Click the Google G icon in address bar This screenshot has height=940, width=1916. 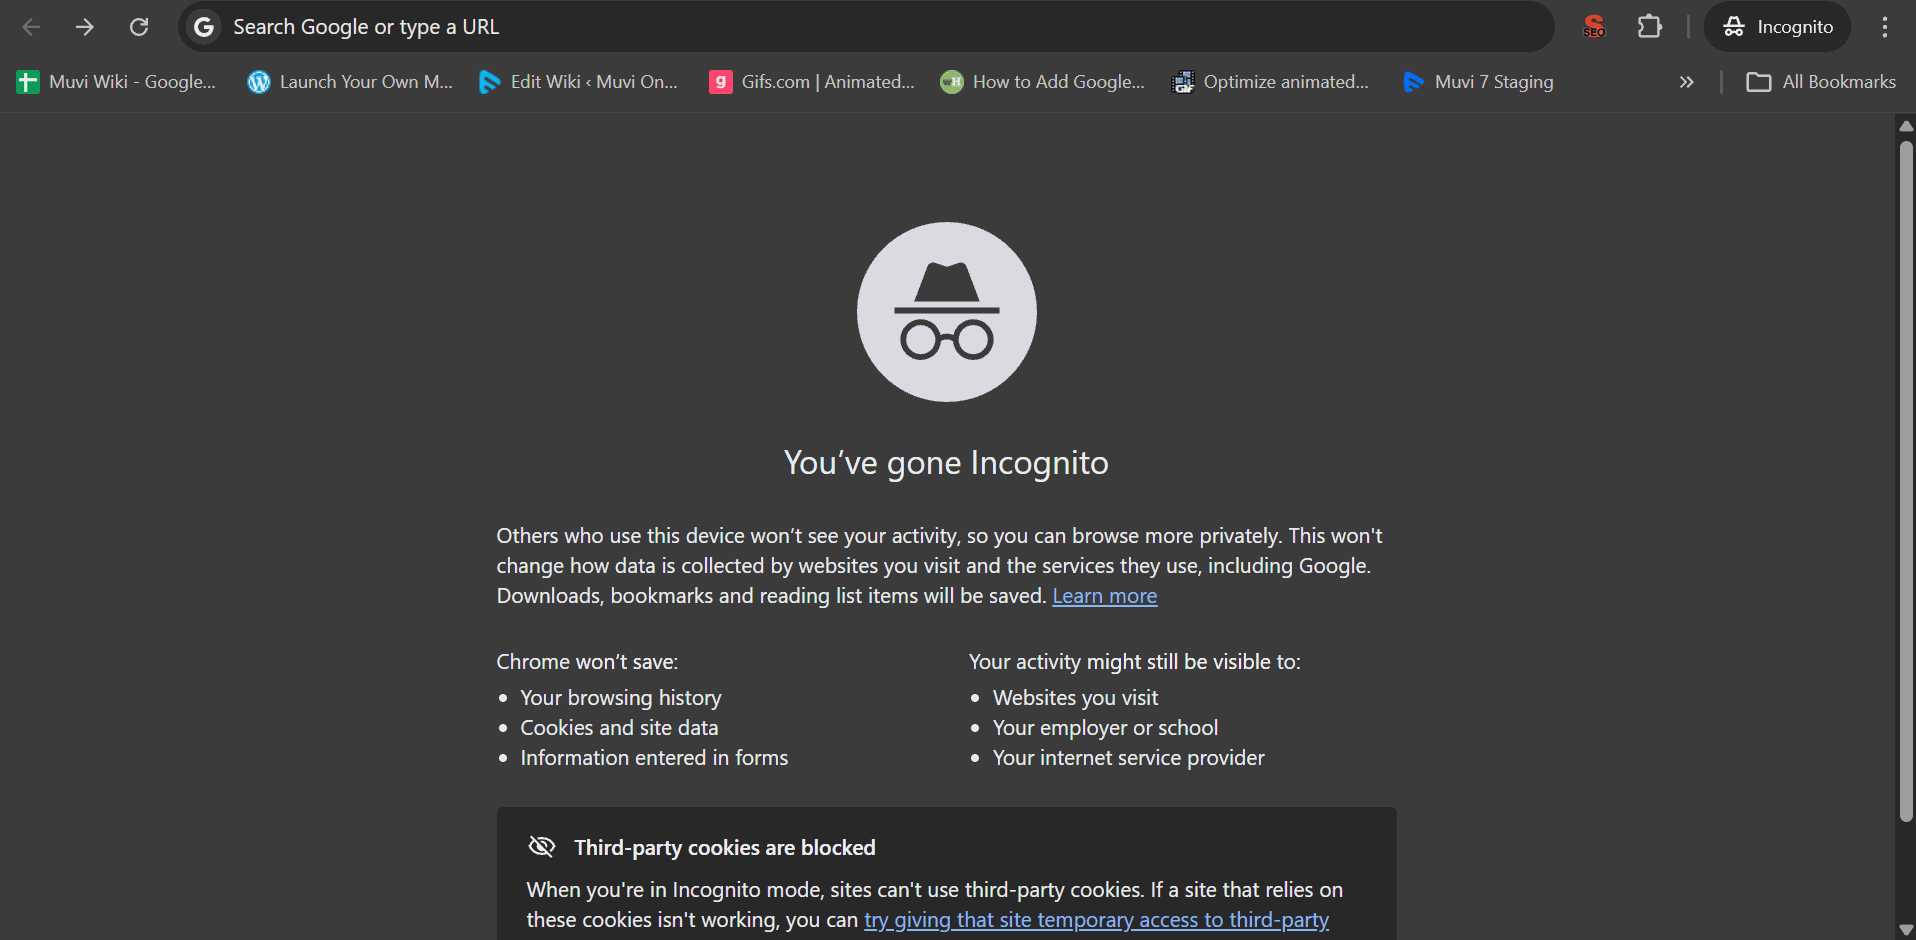(204, 27)
